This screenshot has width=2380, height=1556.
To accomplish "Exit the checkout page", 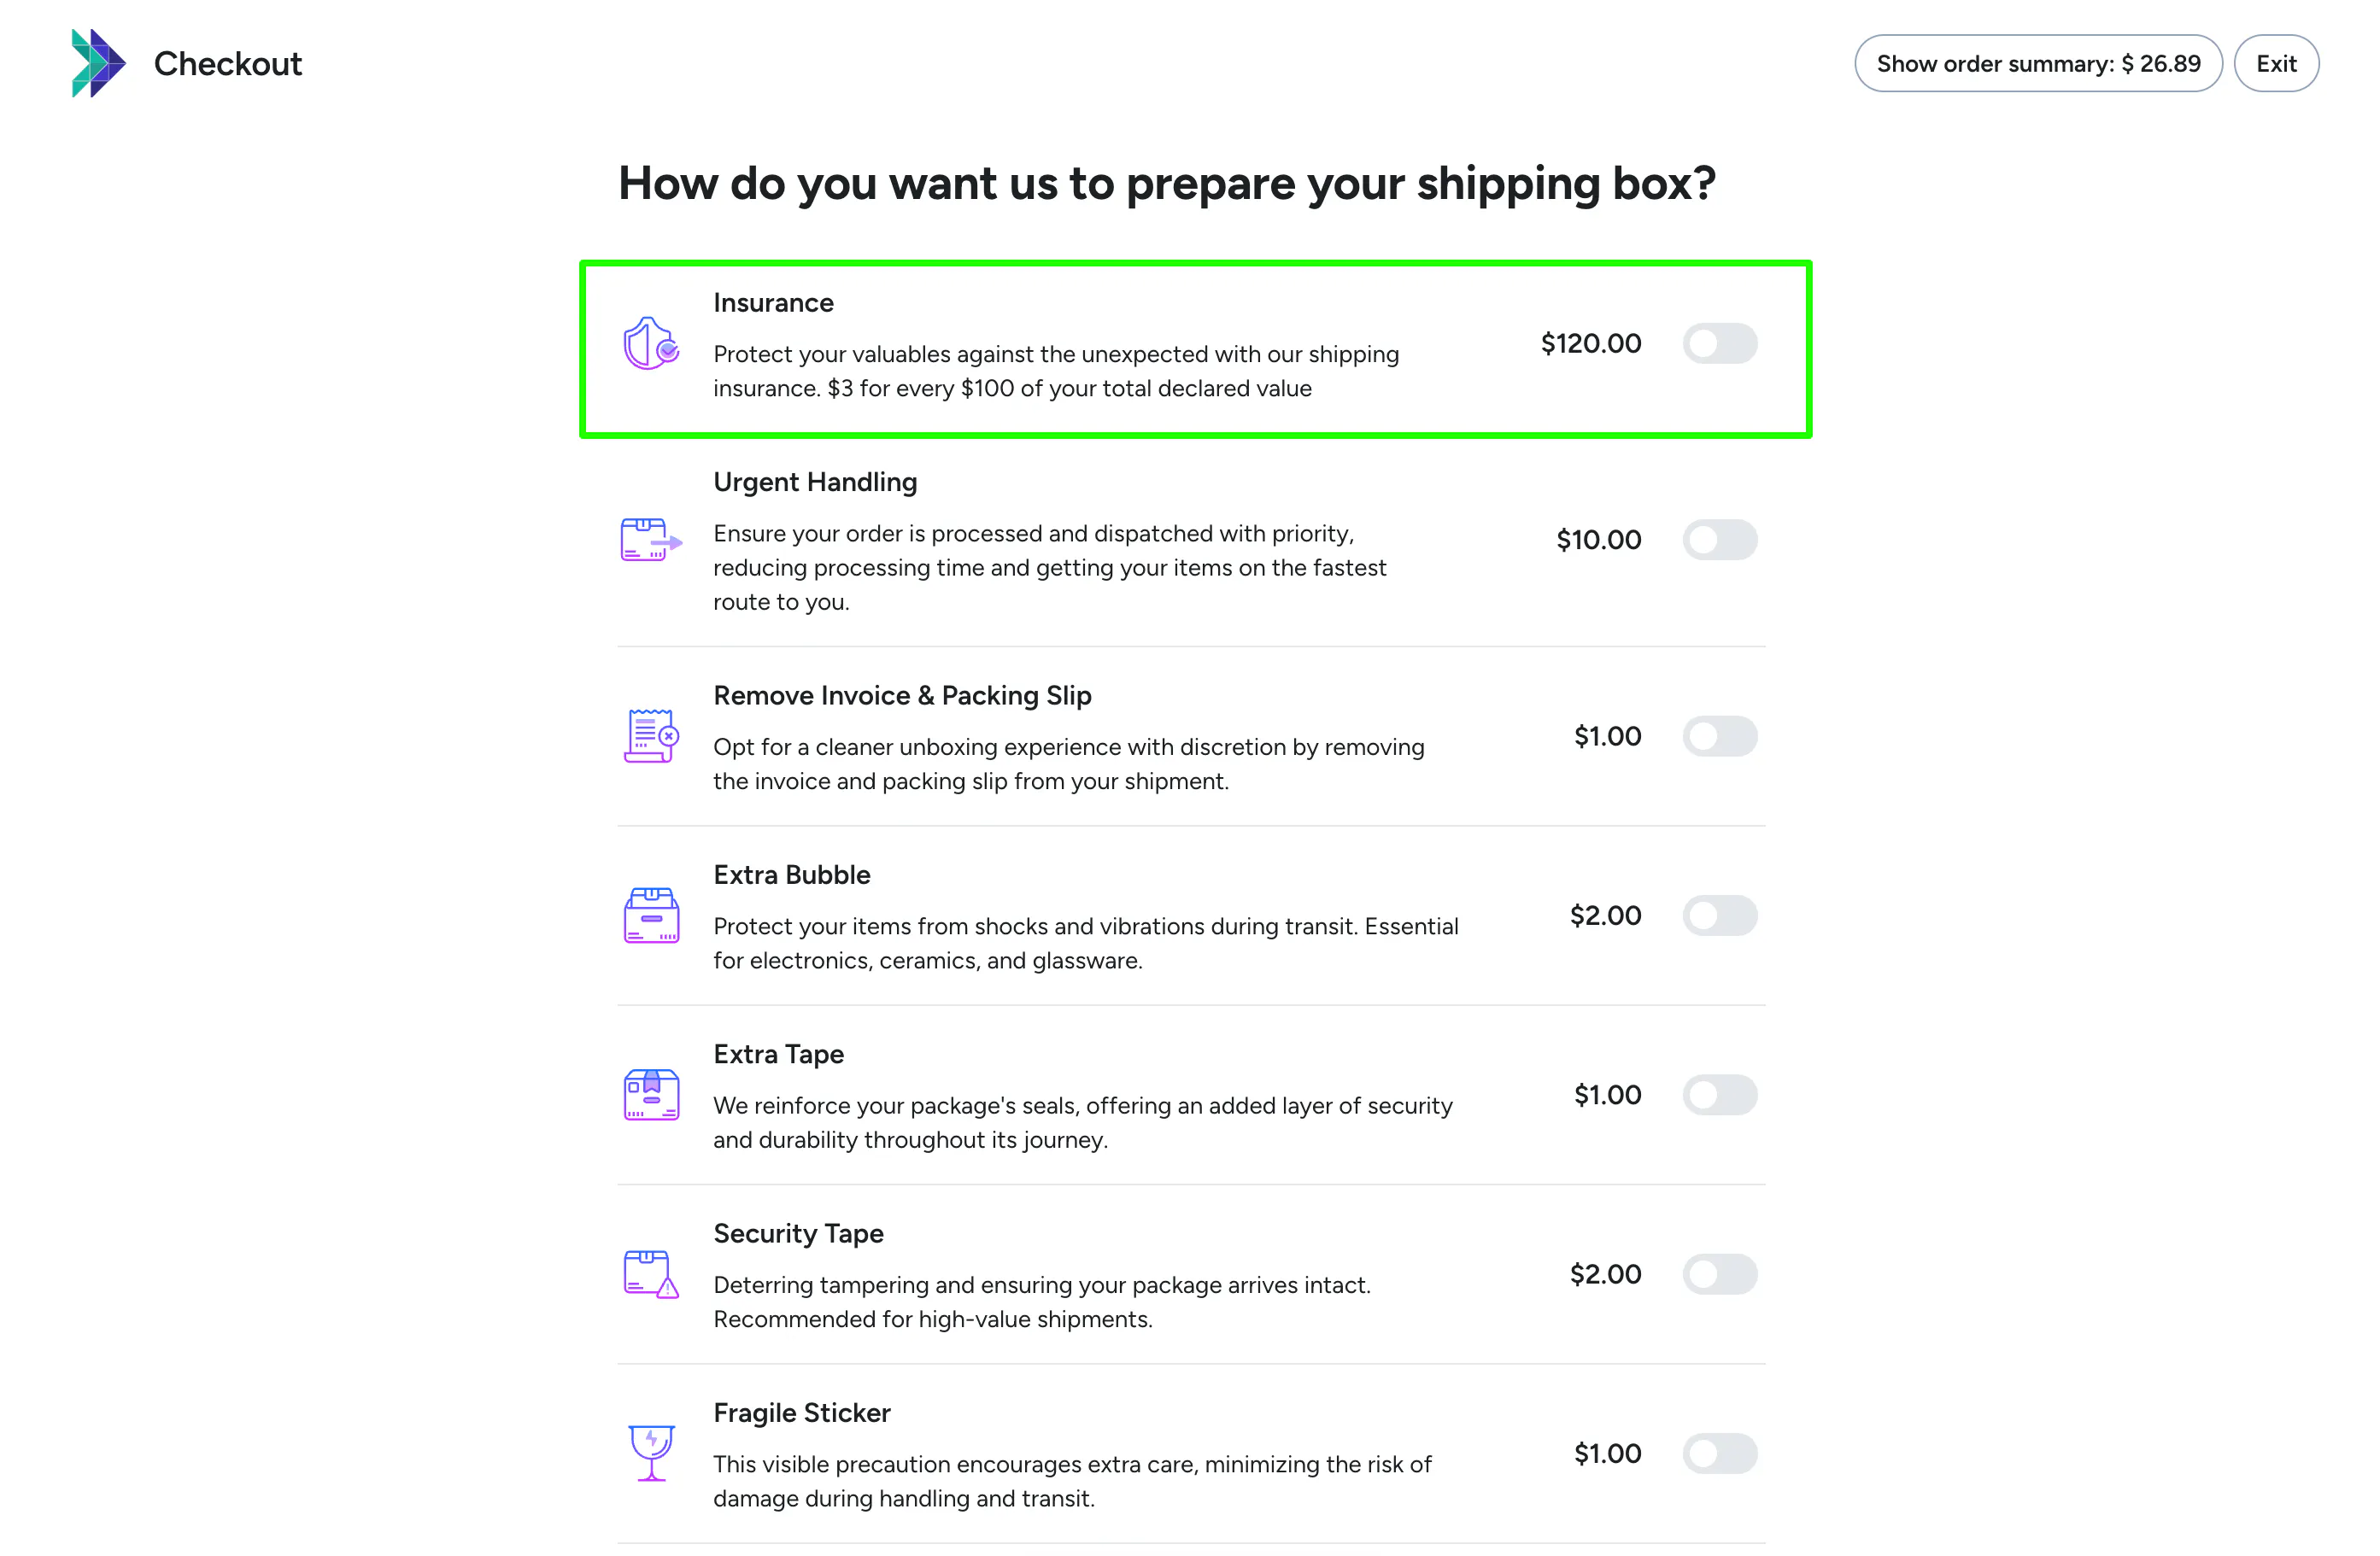I will tap(2276, 63).
